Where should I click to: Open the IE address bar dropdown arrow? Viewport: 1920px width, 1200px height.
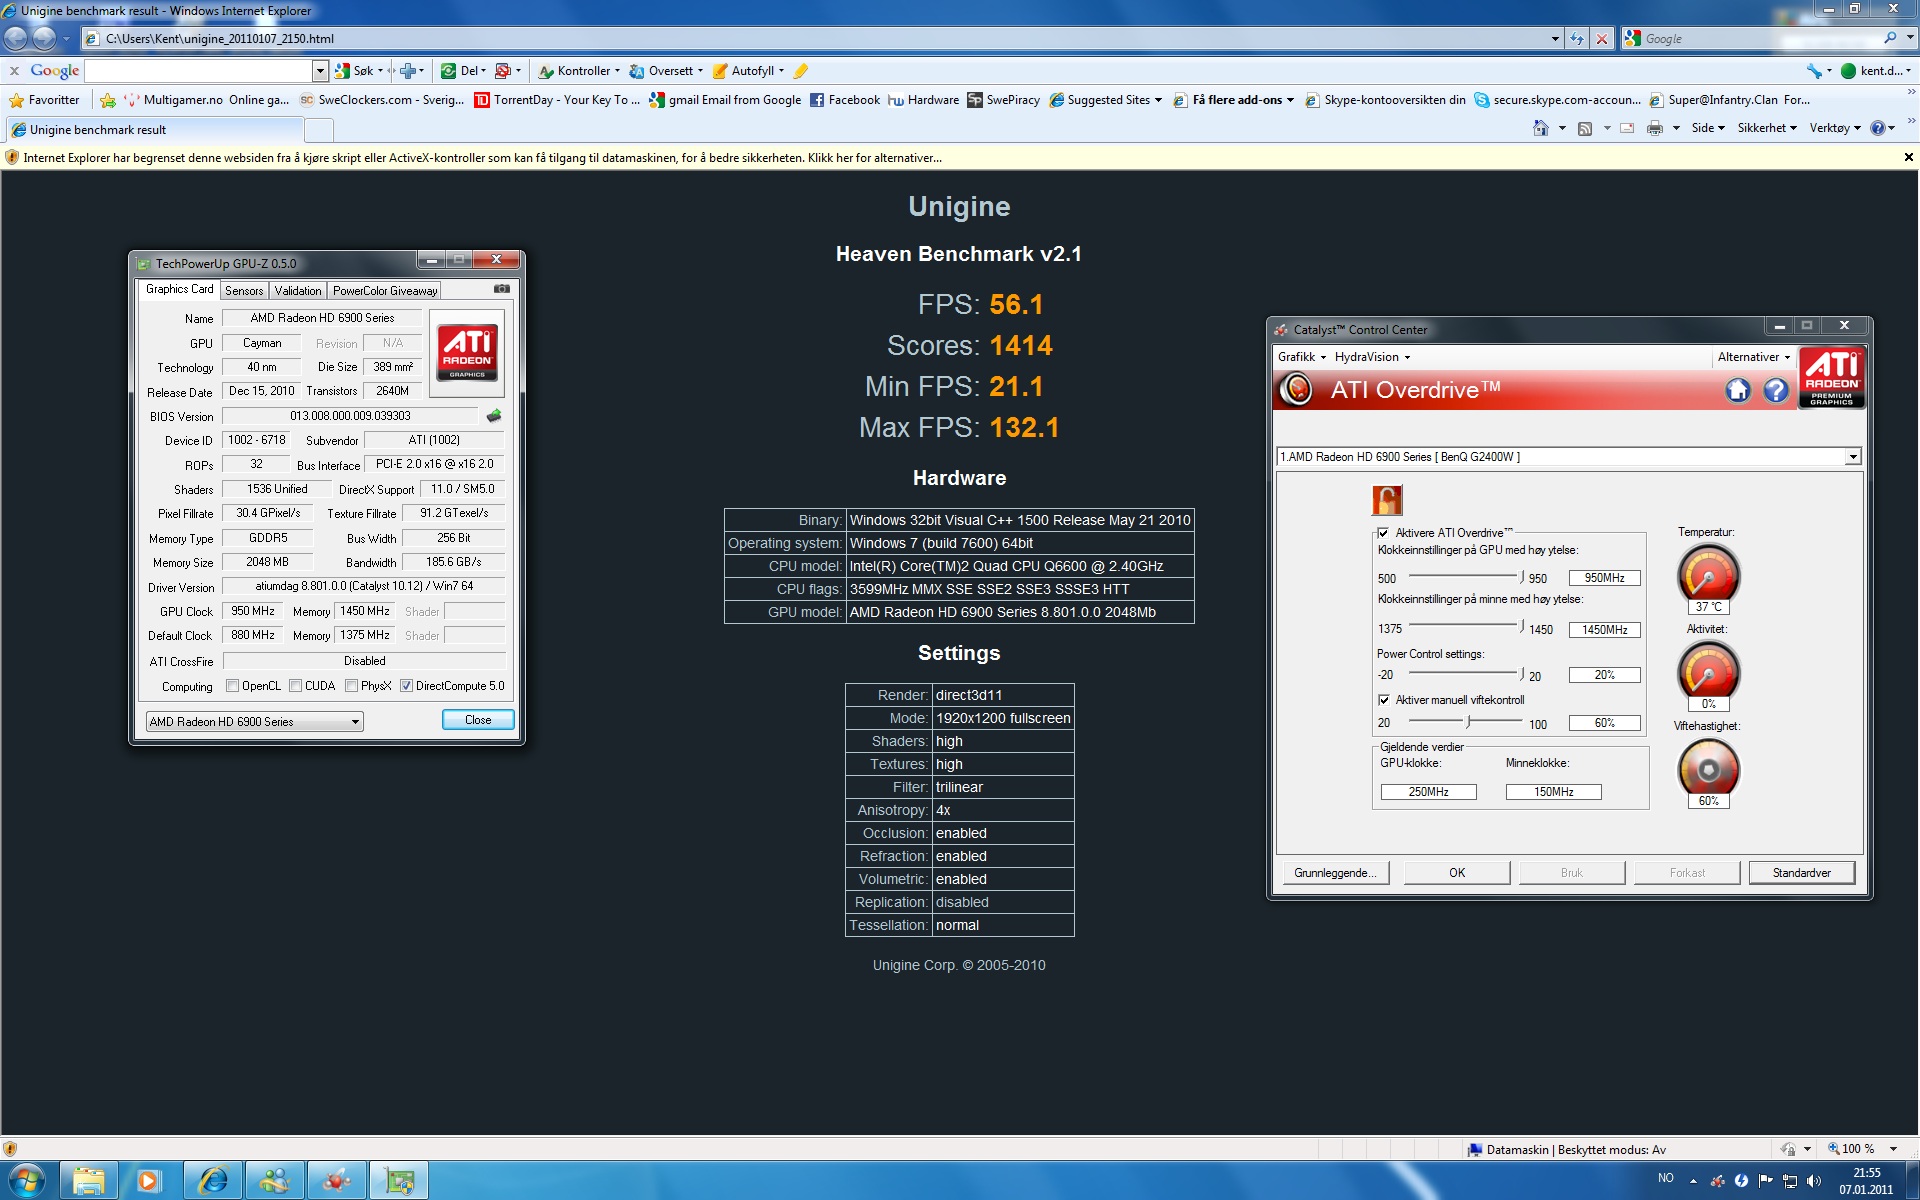tap(1555, 39)
